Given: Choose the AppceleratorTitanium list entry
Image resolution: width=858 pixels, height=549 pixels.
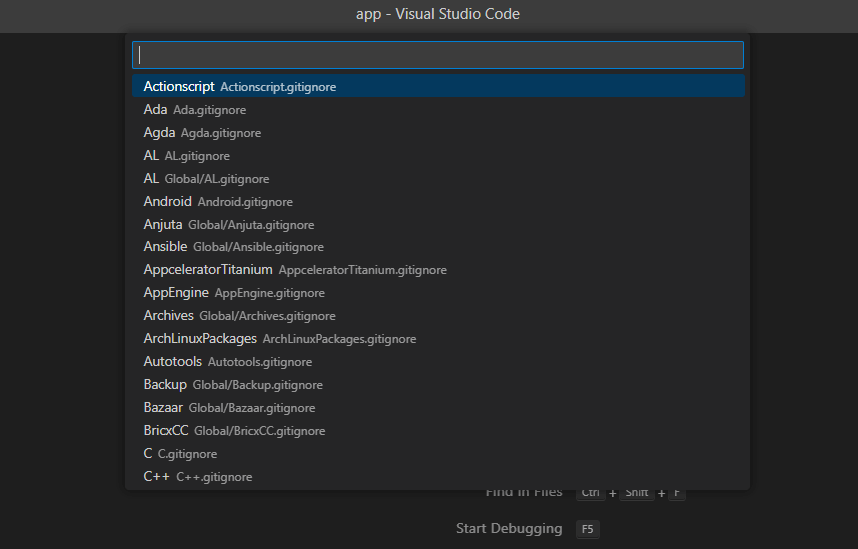Looking at the screenshot, I should coord(295,270).
